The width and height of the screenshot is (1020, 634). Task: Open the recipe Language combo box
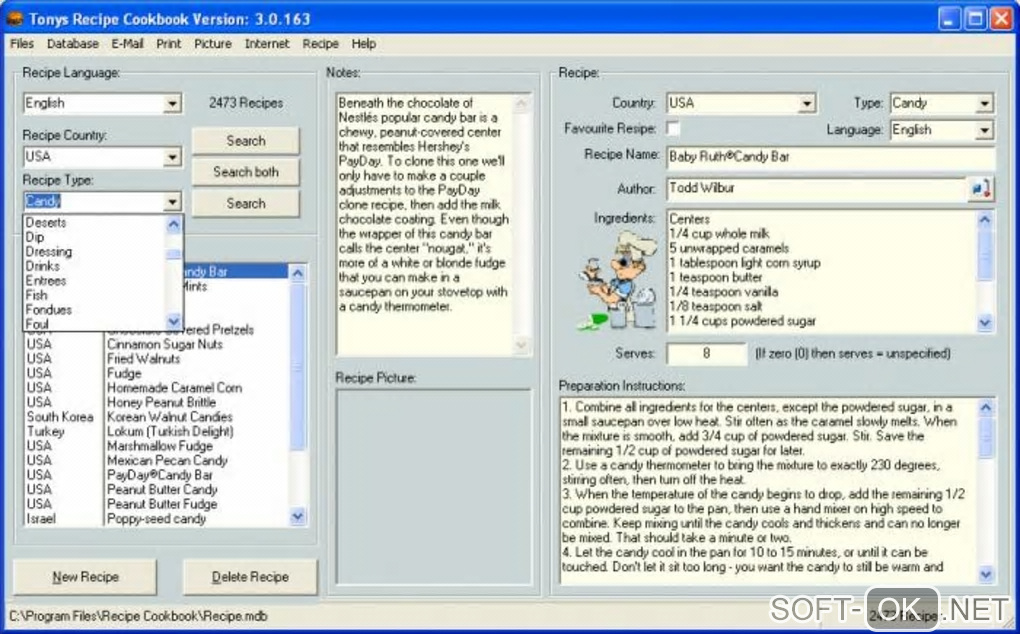984,130
